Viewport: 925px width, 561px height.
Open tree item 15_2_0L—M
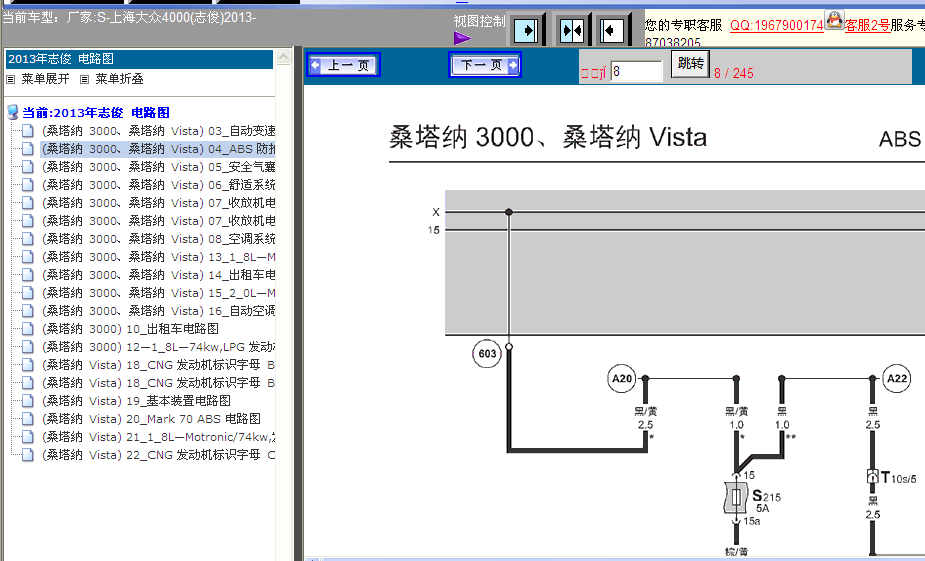pos(158,293)
